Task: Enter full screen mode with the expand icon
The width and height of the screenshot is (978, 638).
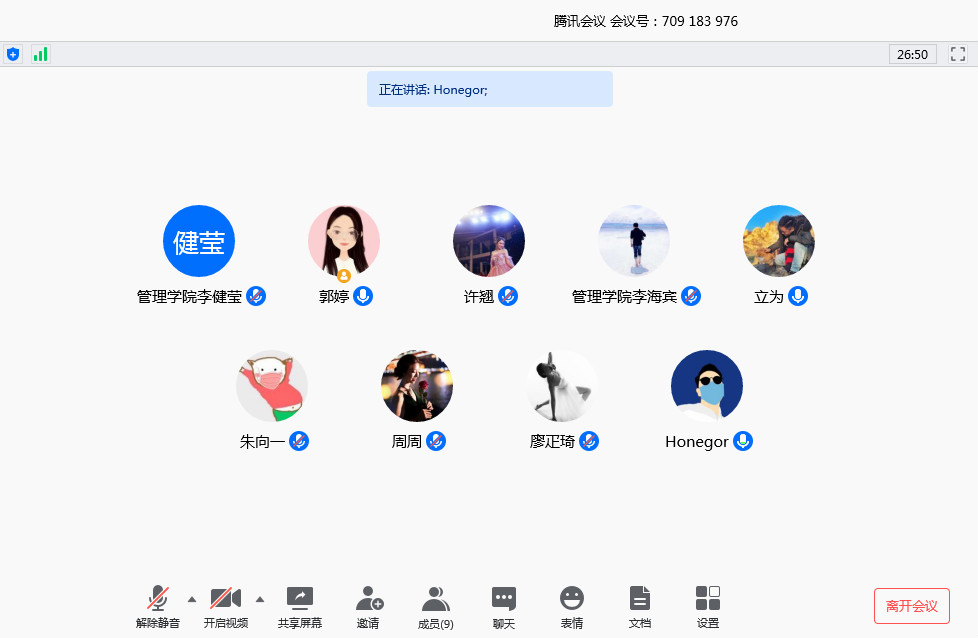Action: 958,54
